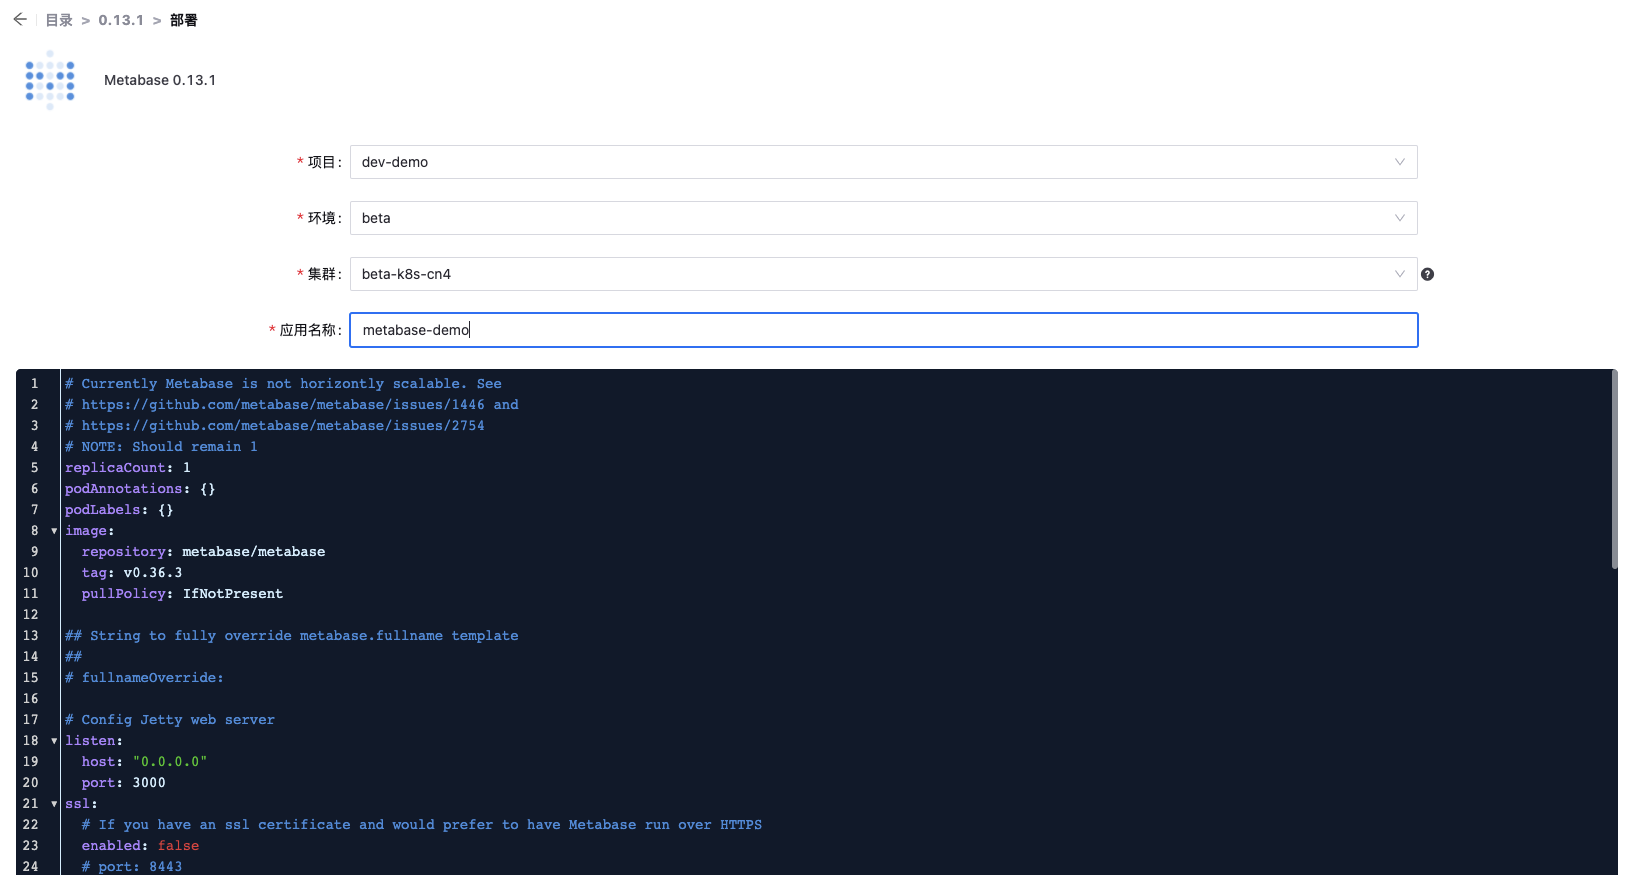
Task: Click the back arrow icon
Action: pos(20,20)
